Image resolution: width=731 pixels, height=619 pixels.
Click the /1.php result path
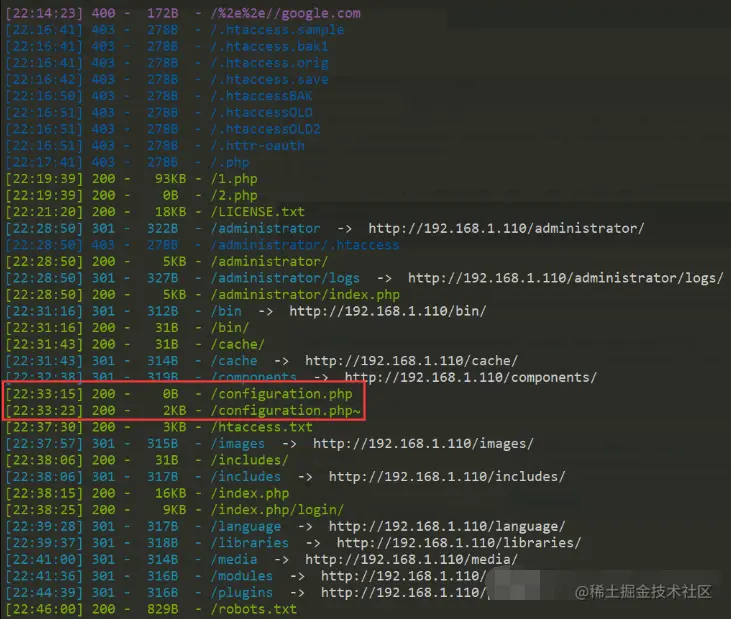234,179
